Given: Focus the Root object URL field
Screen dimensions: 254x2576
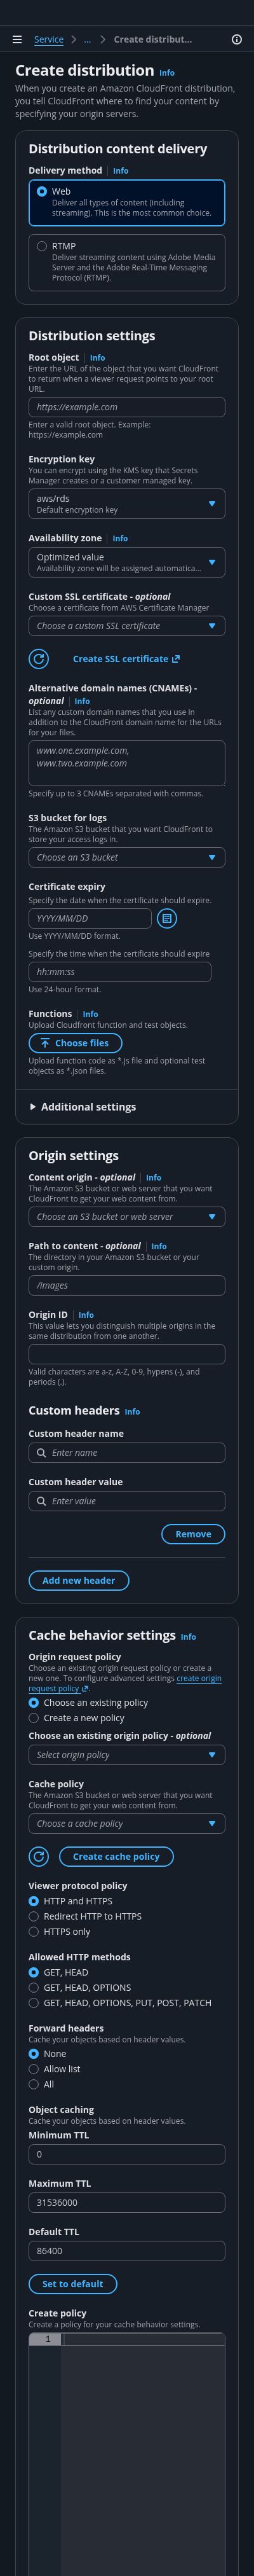Looking at the screenshot, I should [127, 407].
